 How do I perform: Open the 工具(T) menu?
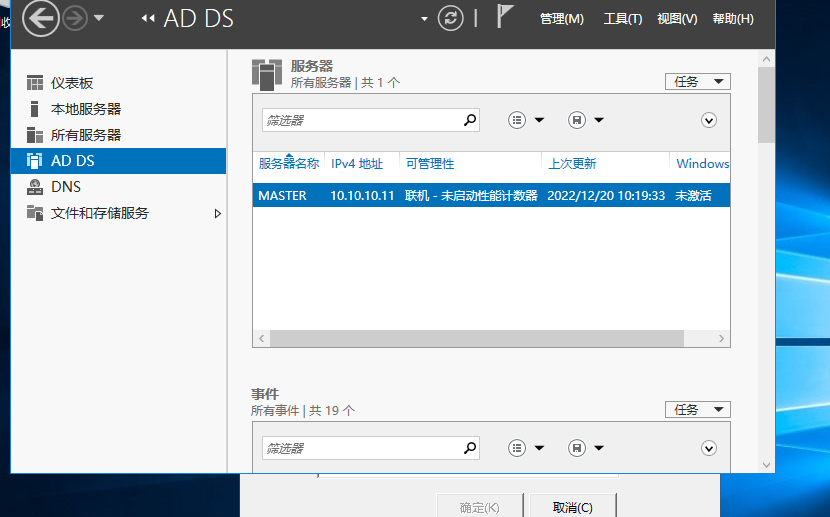(623, 19)
